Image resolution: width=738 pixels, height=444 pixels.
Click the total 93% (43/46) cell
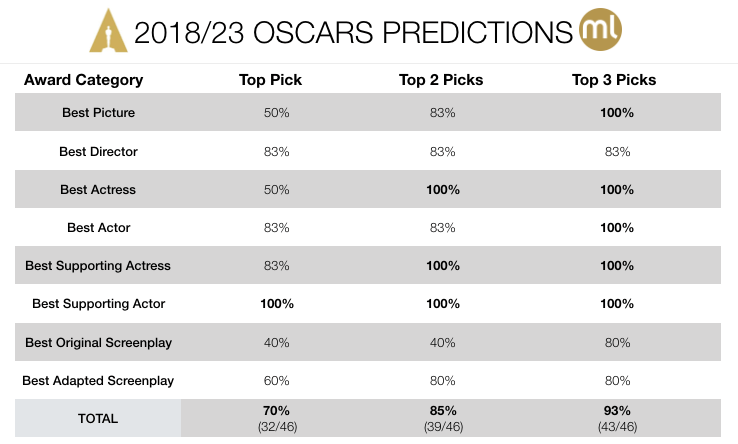tap(617, 418)
